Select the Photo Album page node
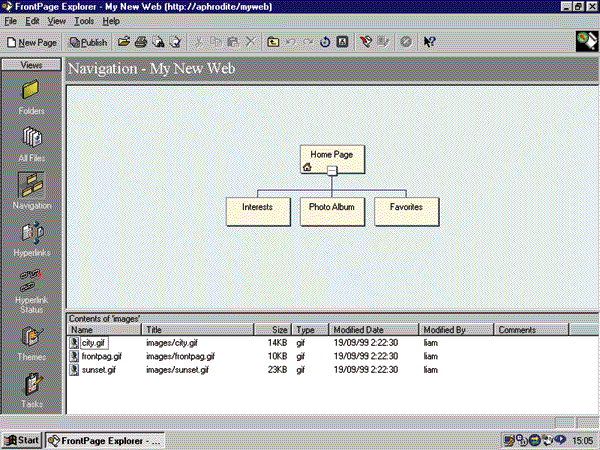The width and height of the screenshot is (600, 450). [332, 207]
